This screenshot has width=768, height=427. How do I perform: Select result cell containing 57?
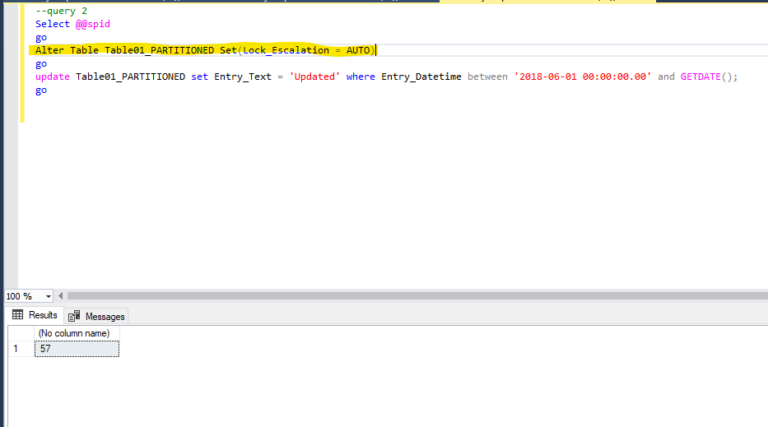click(x=75, y=348)
